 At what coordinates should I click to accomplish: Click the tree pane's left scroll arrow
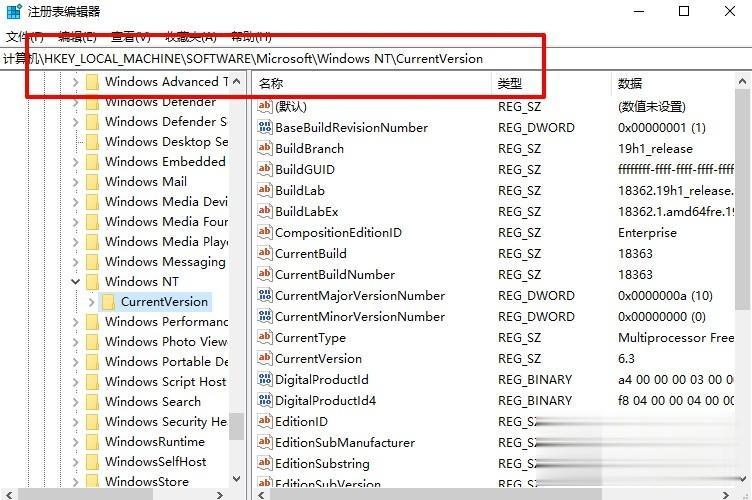pos(9,494)
